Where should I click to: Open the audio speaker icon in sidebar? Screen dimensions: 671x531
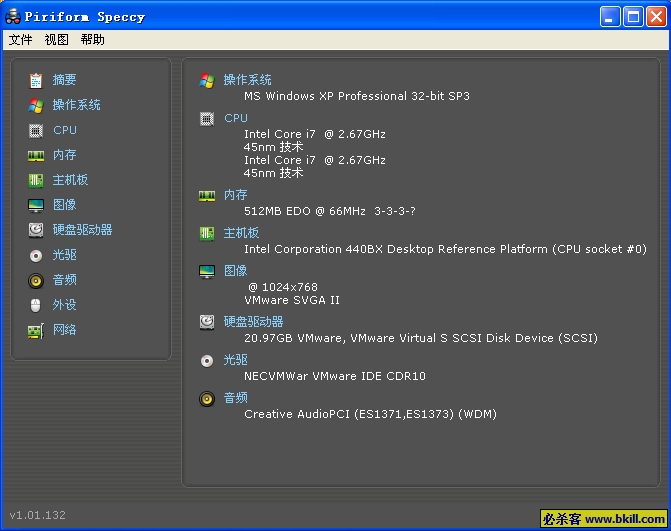pos(36,280)
